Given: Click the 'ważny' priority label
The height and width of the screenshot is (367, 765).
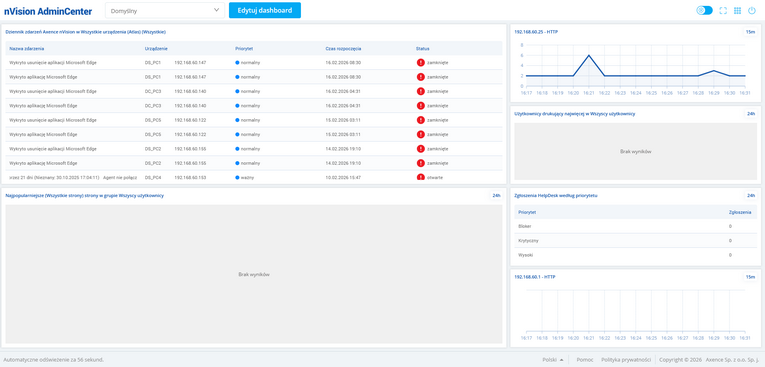Looking at the screenshot, I should coord(247,178).
